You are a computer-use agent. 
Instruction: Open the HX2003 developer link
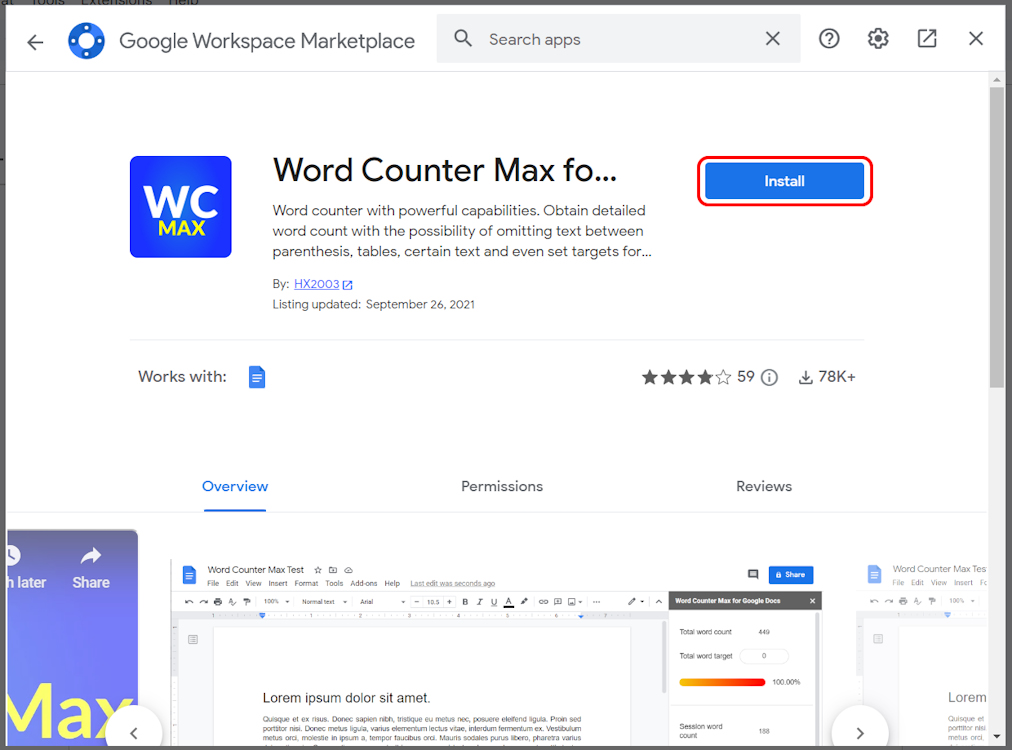pos(316,284)
